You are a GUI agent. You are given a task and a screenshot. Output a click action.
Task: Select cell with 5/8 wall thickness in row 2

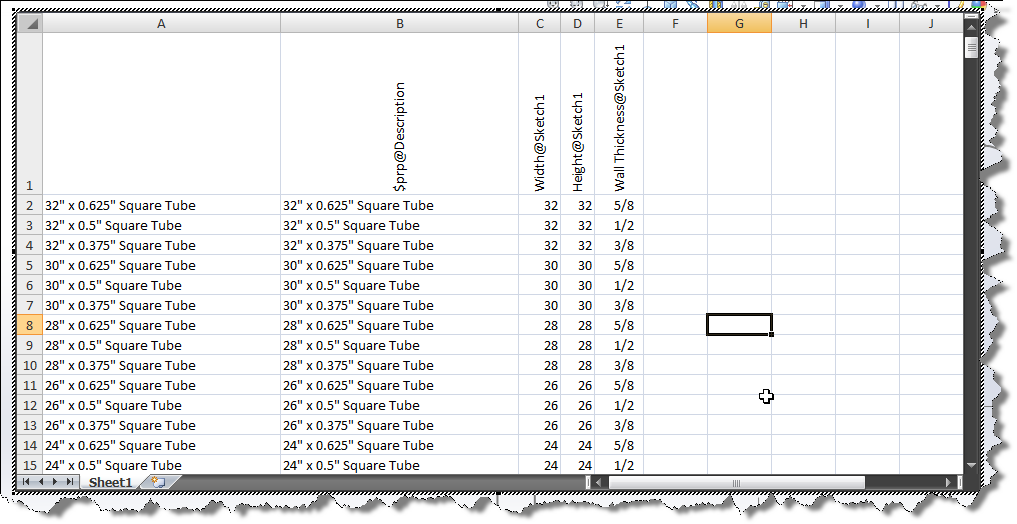pyautogui.click(x=618, y=205)
